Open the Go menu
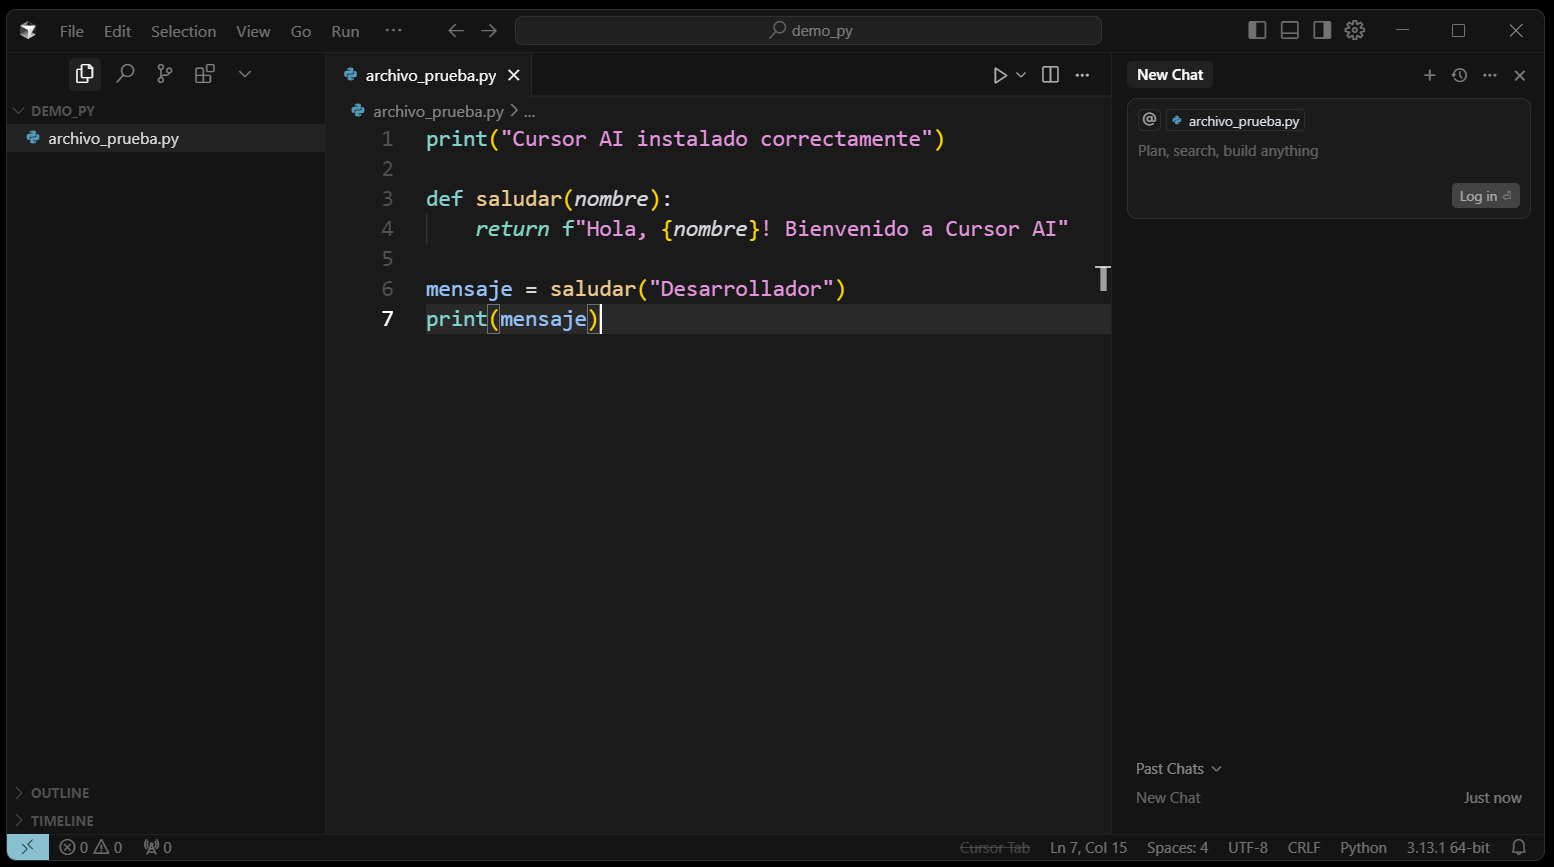 [x=301, y=31]
